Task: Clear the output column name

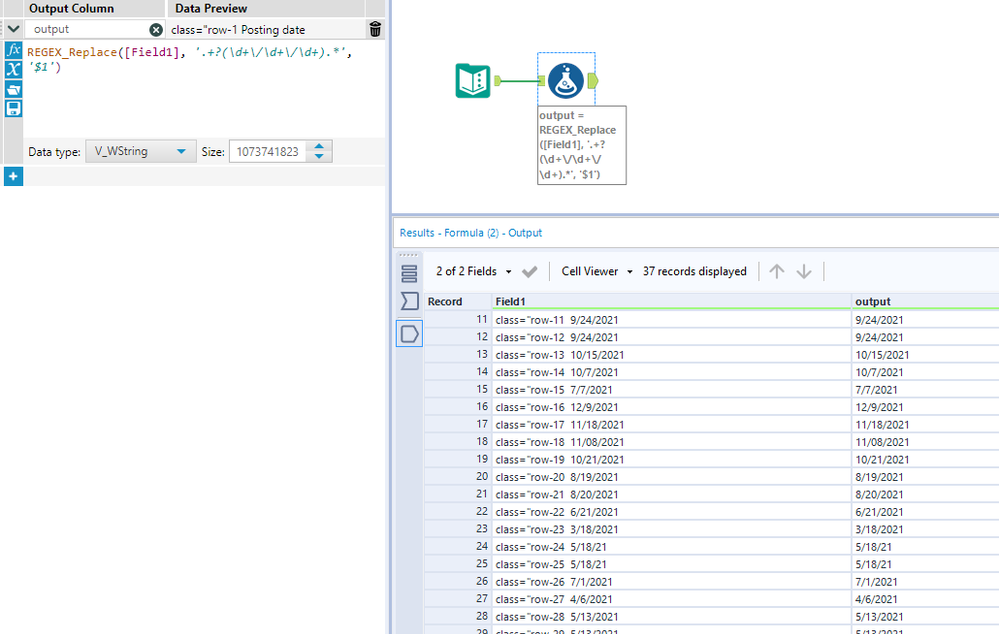Action: tap(155, 29)
